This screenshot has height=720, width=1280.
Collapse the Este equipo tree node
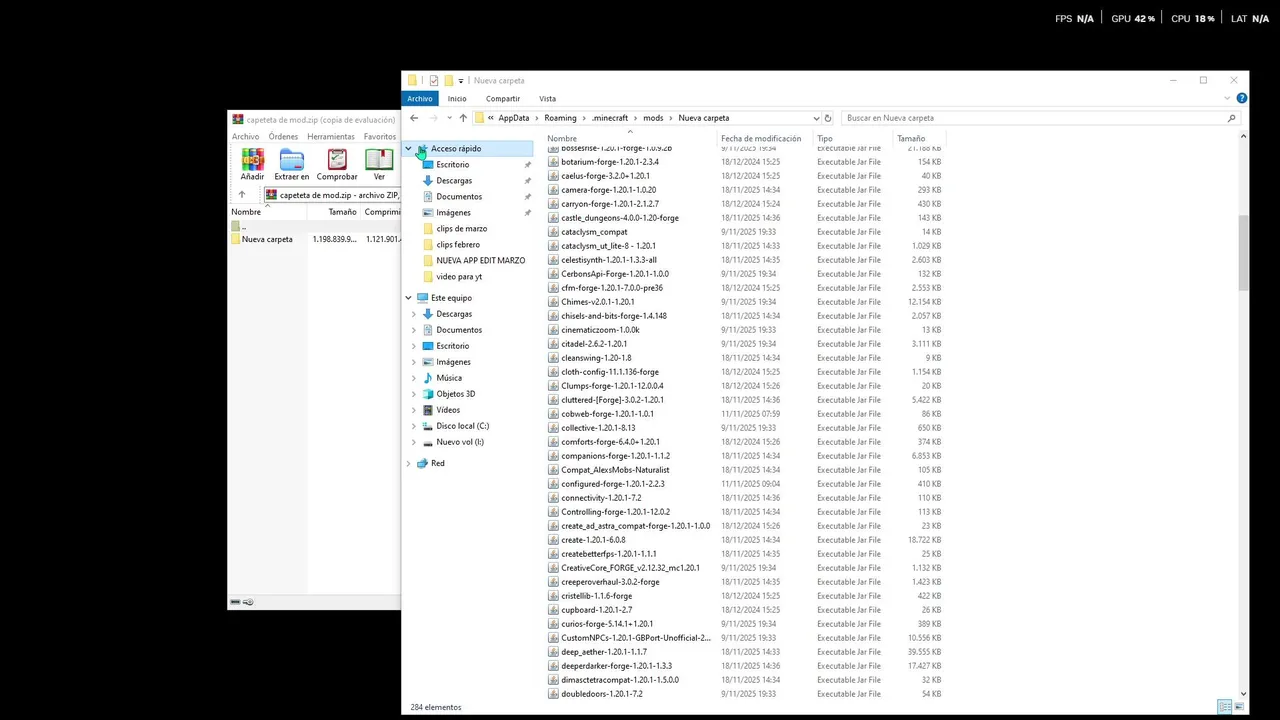[x=408, y=298]
